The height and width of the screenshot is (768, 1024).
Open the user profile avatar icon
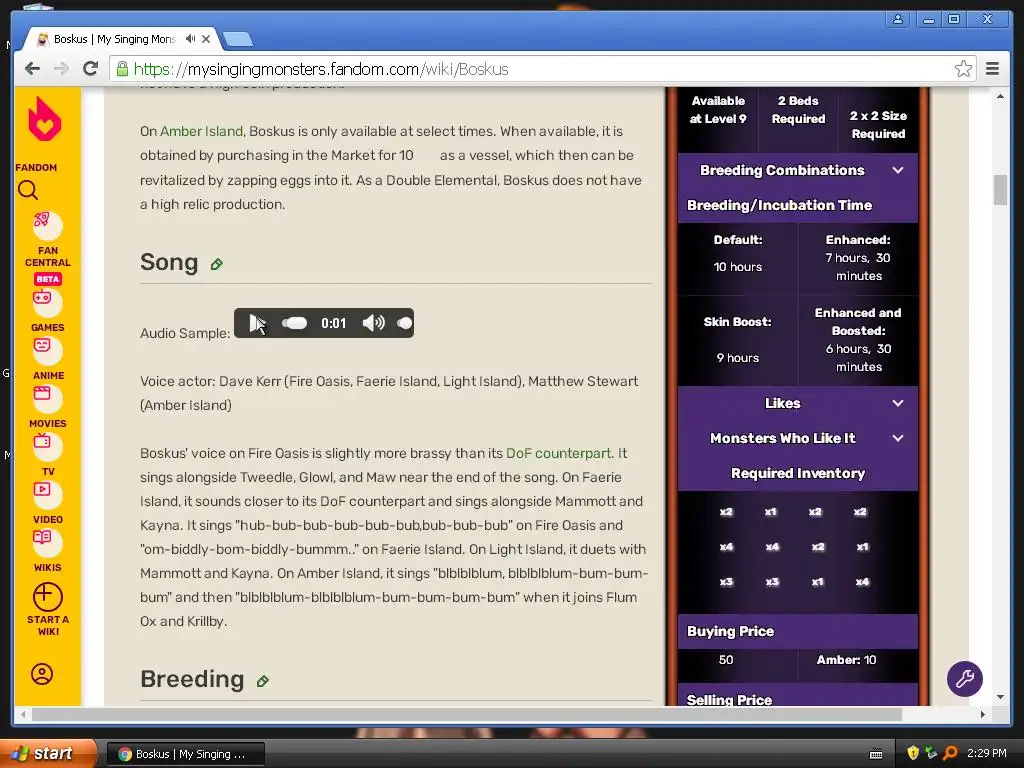42,674
